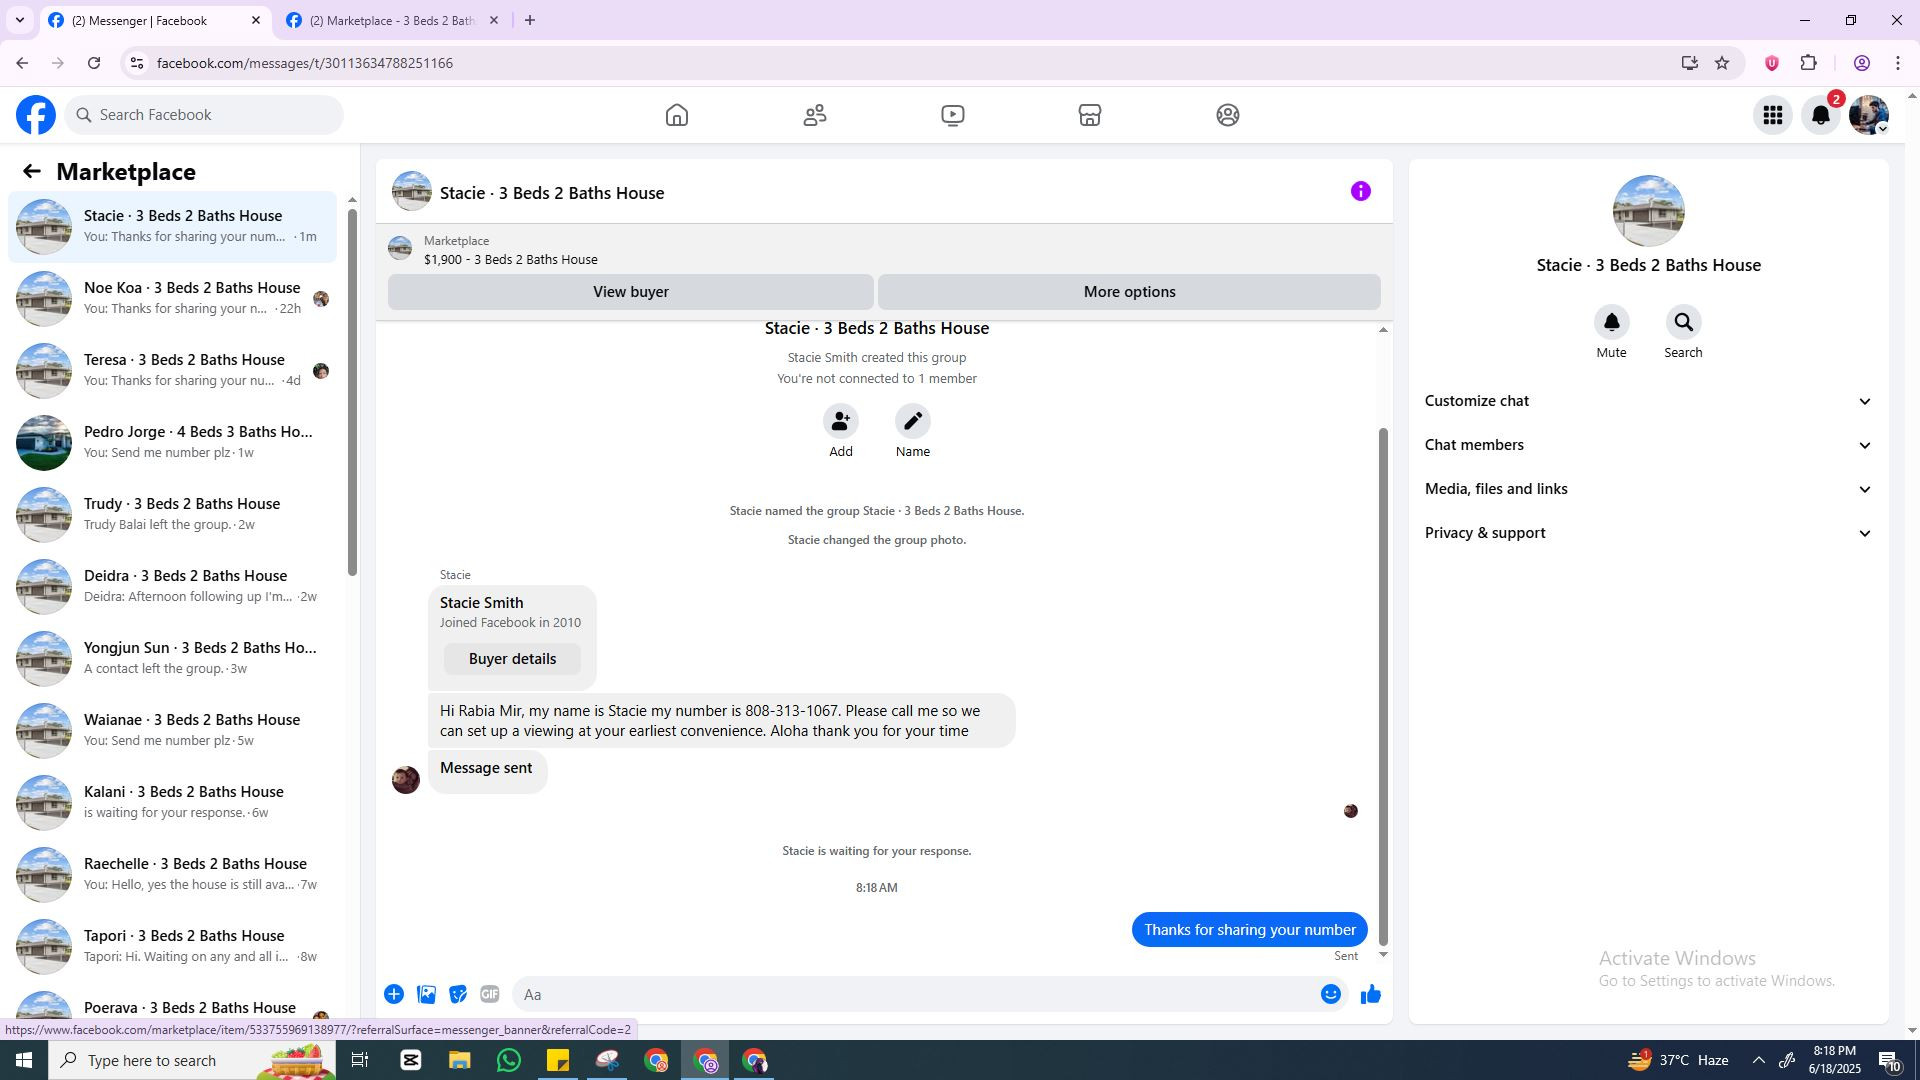Screen dimensions: 1920x1080
Task: Reload the page
Action: tap(94, 63)
